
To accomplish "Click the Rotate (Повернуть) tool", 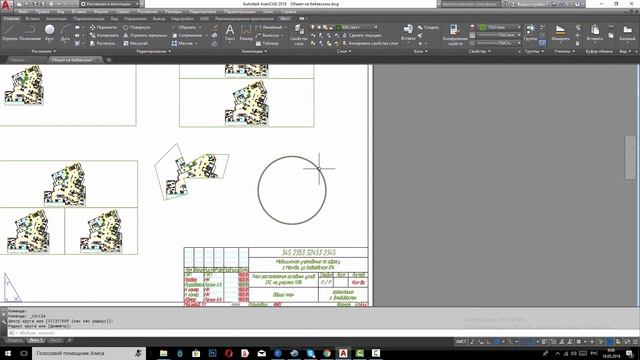I will pos(137,27).
